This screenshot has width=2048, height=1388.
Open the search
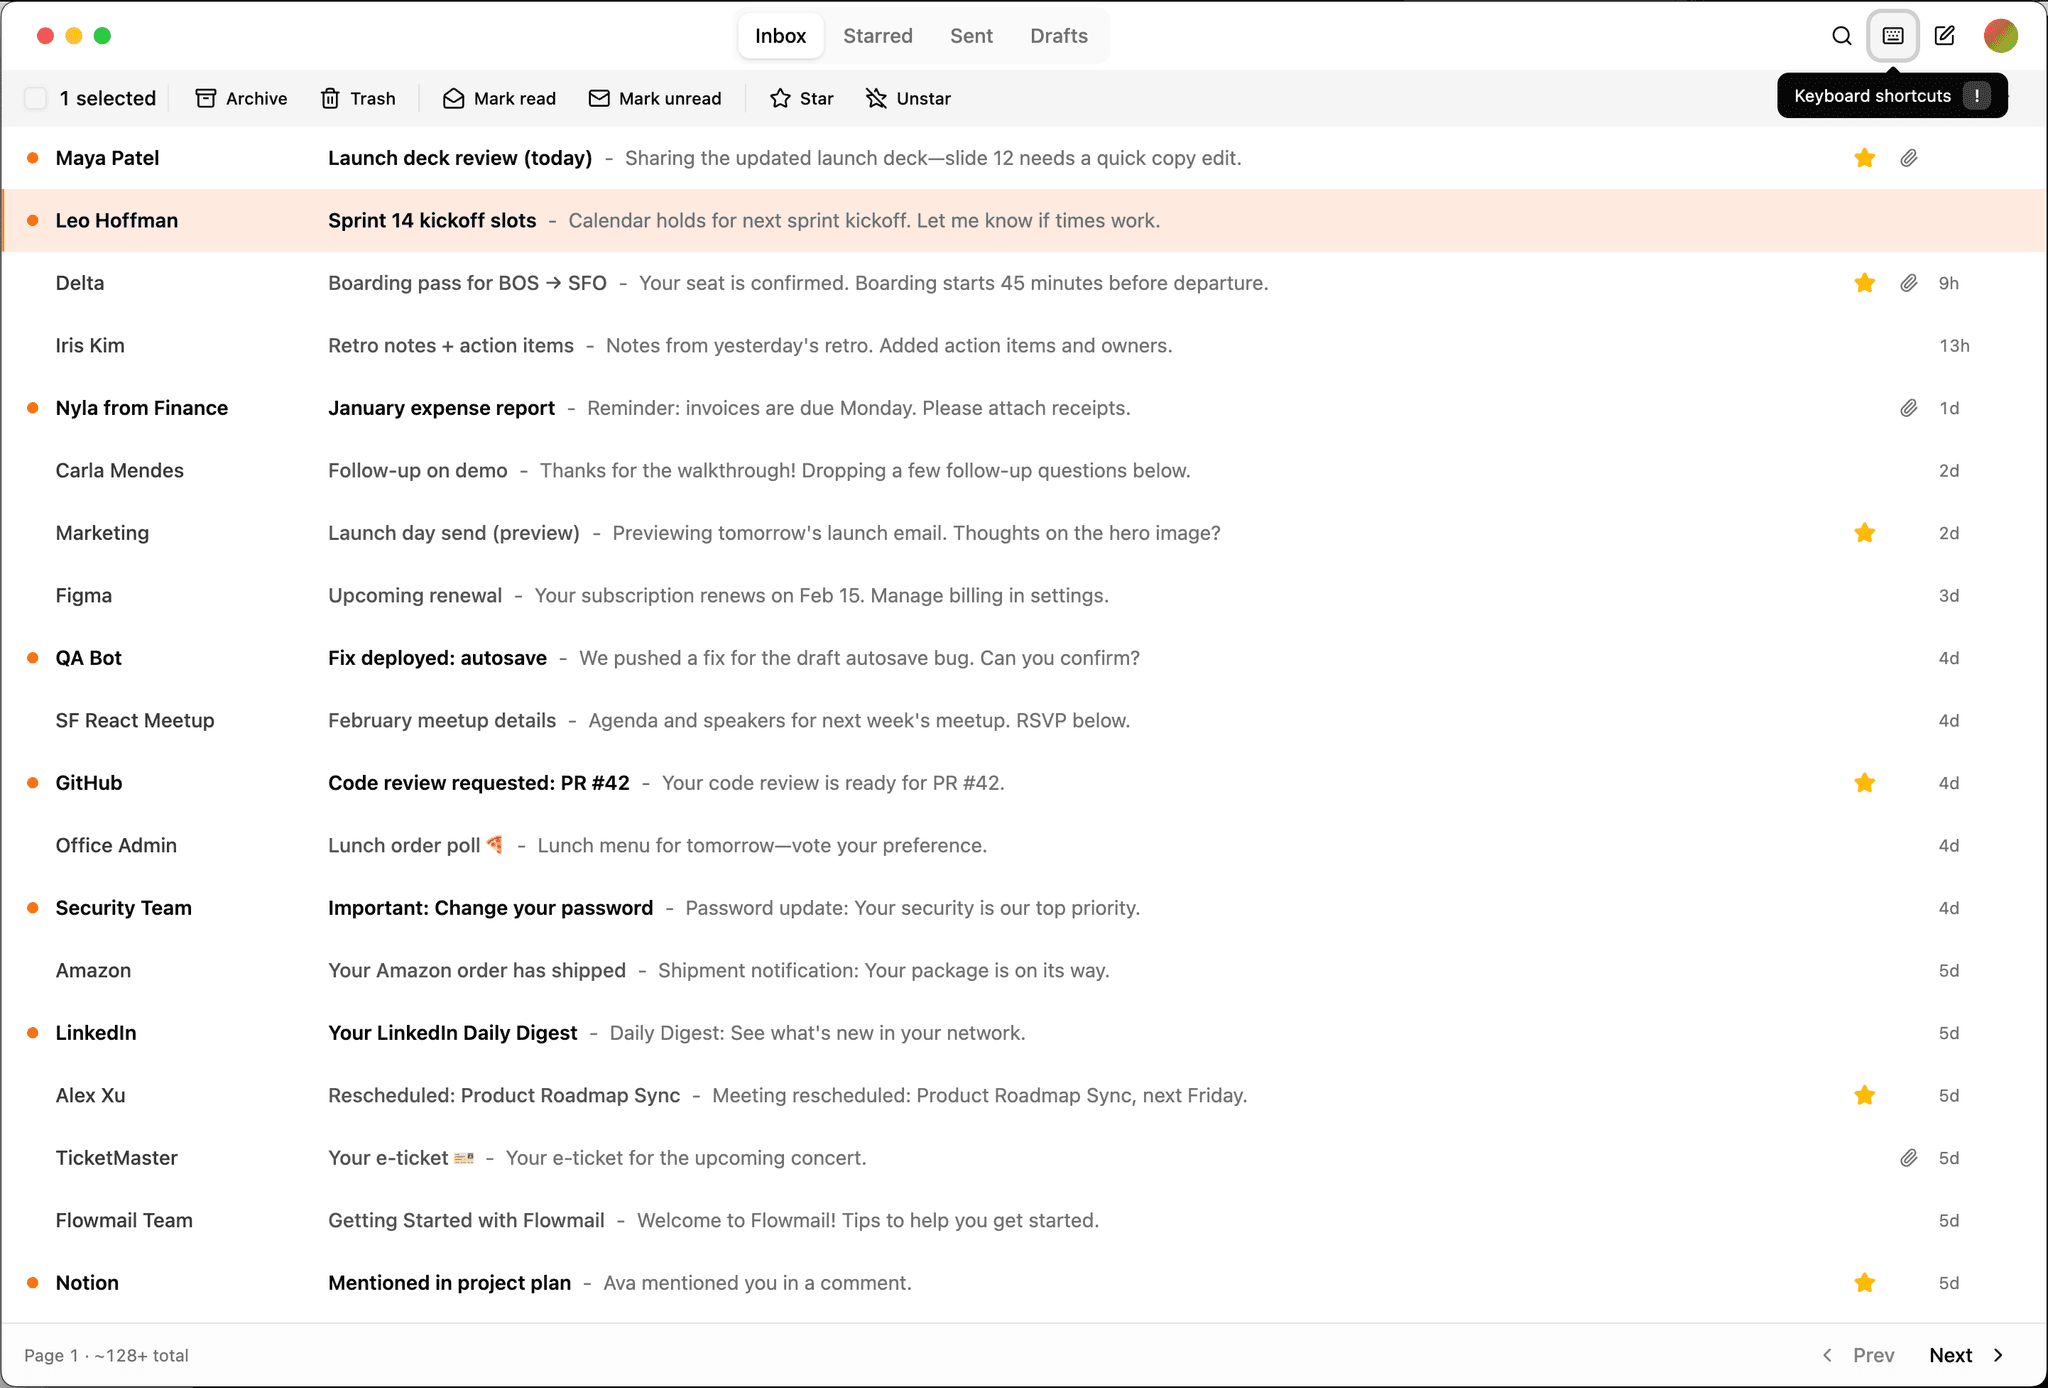pyautogui.click(x=1840, y=36)
